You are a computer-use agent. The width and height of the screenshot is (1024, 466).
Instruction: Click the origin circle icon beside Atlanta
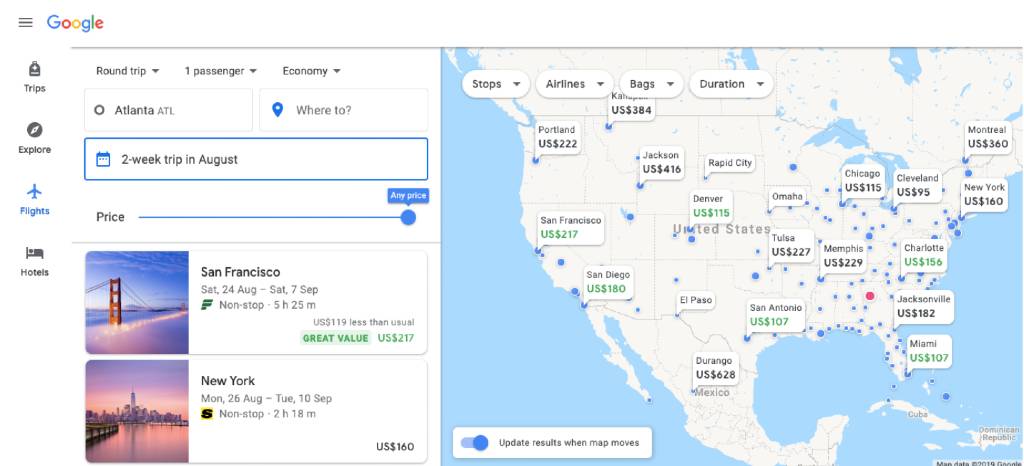tap(99, 110)
